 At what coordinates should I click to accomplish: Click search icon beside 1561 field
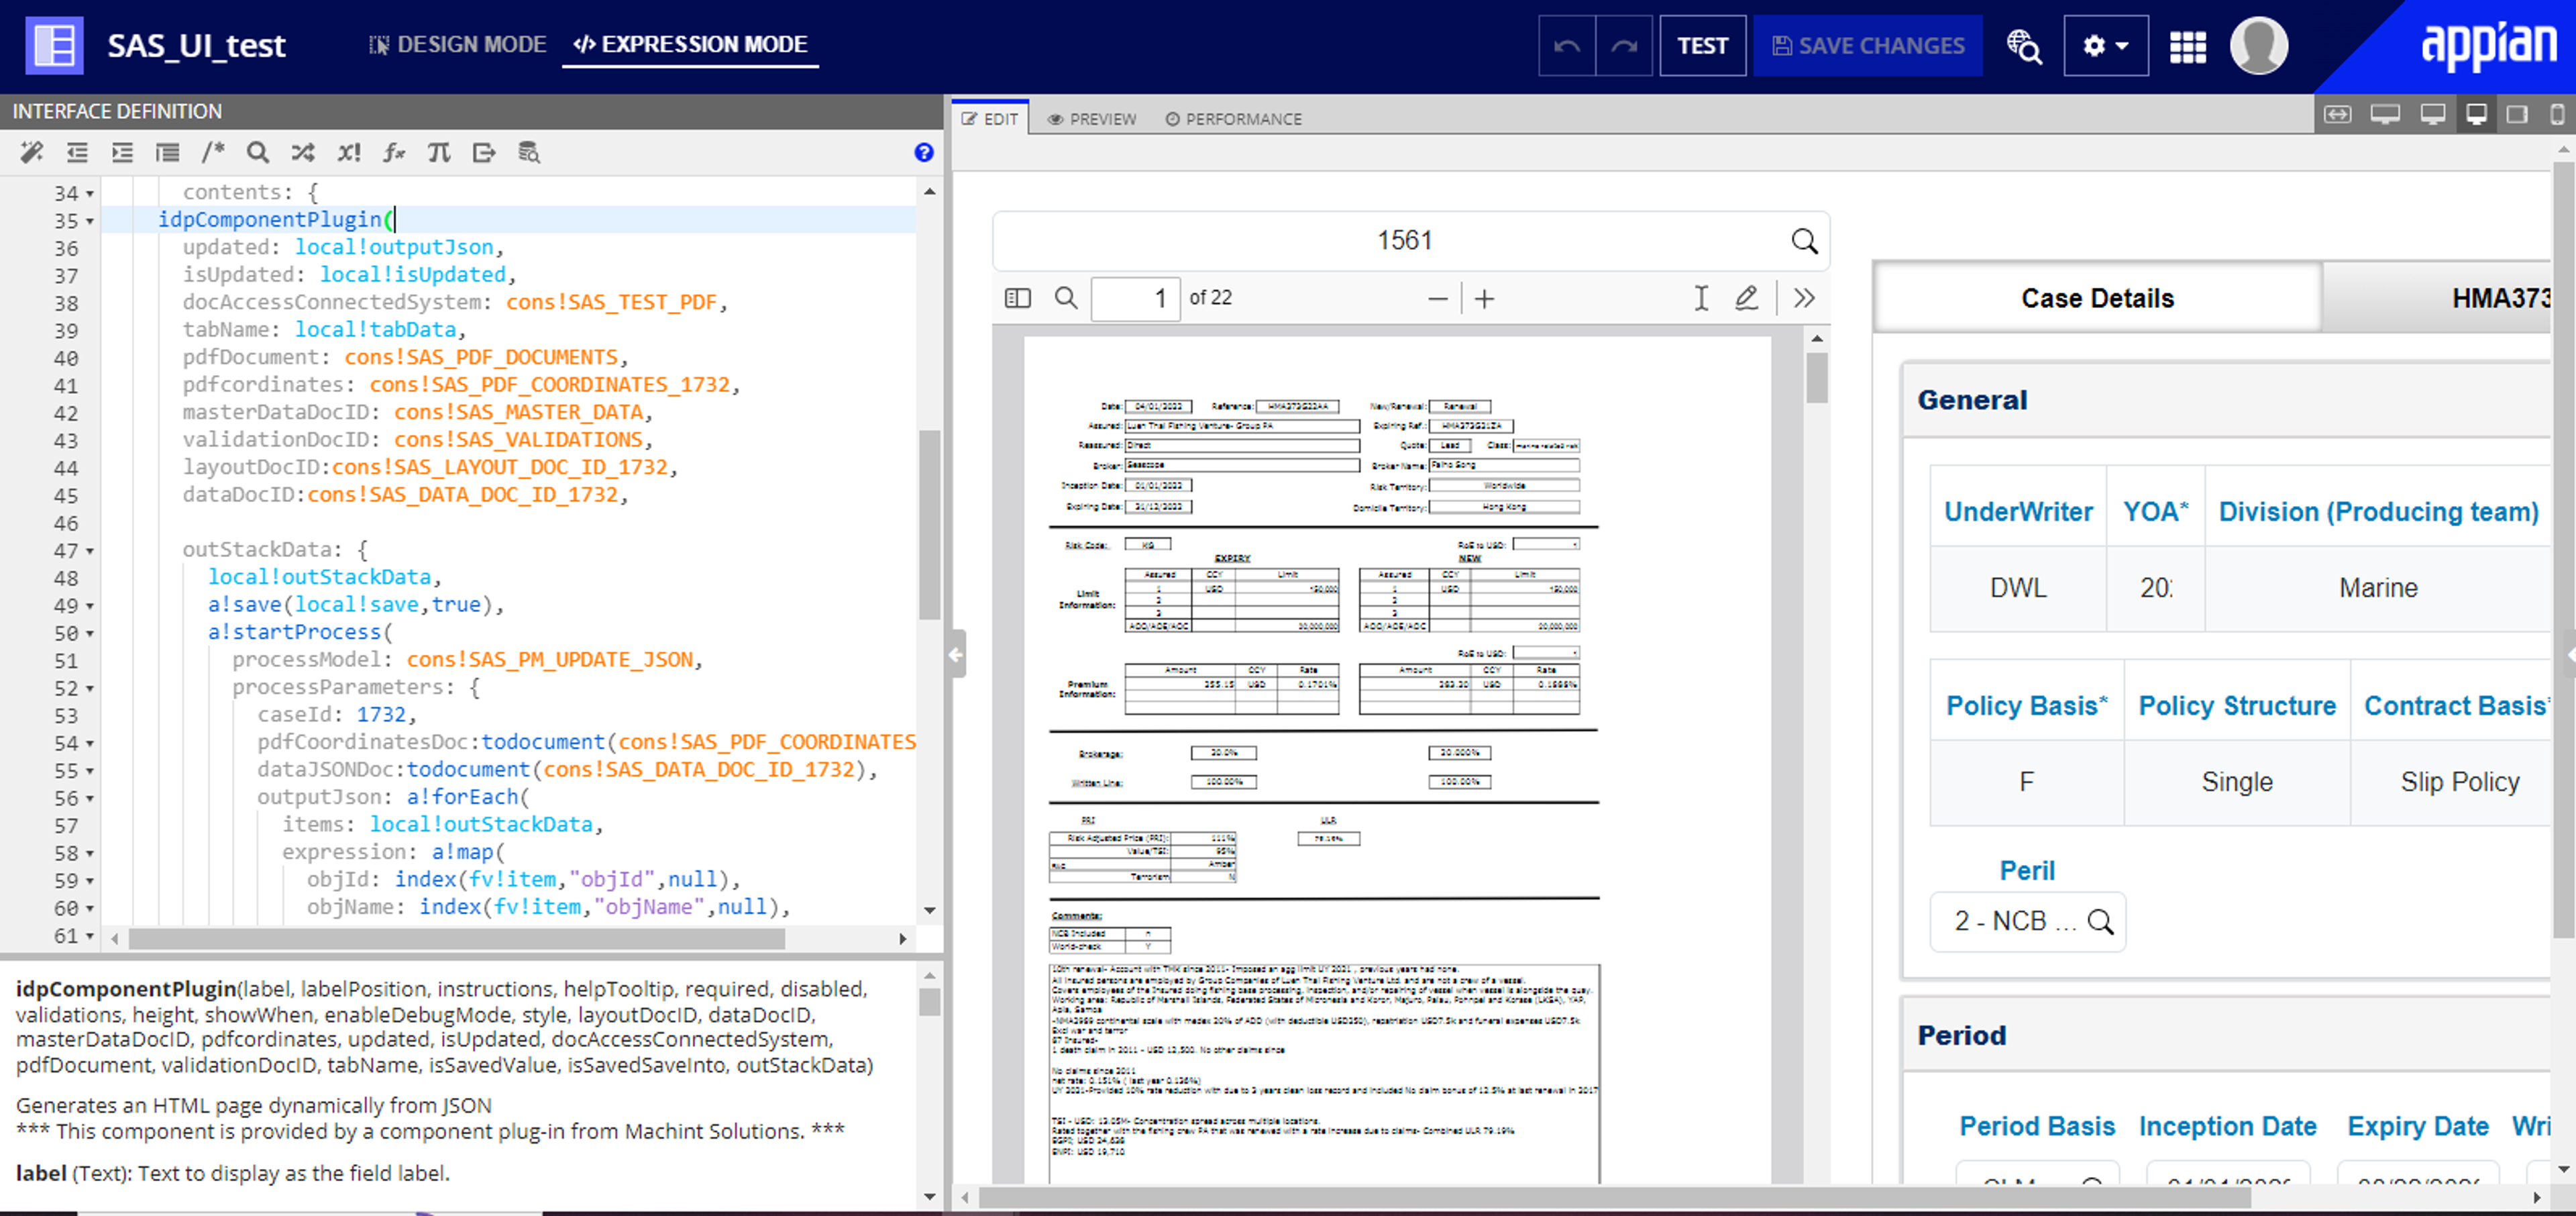(1804, 241)
